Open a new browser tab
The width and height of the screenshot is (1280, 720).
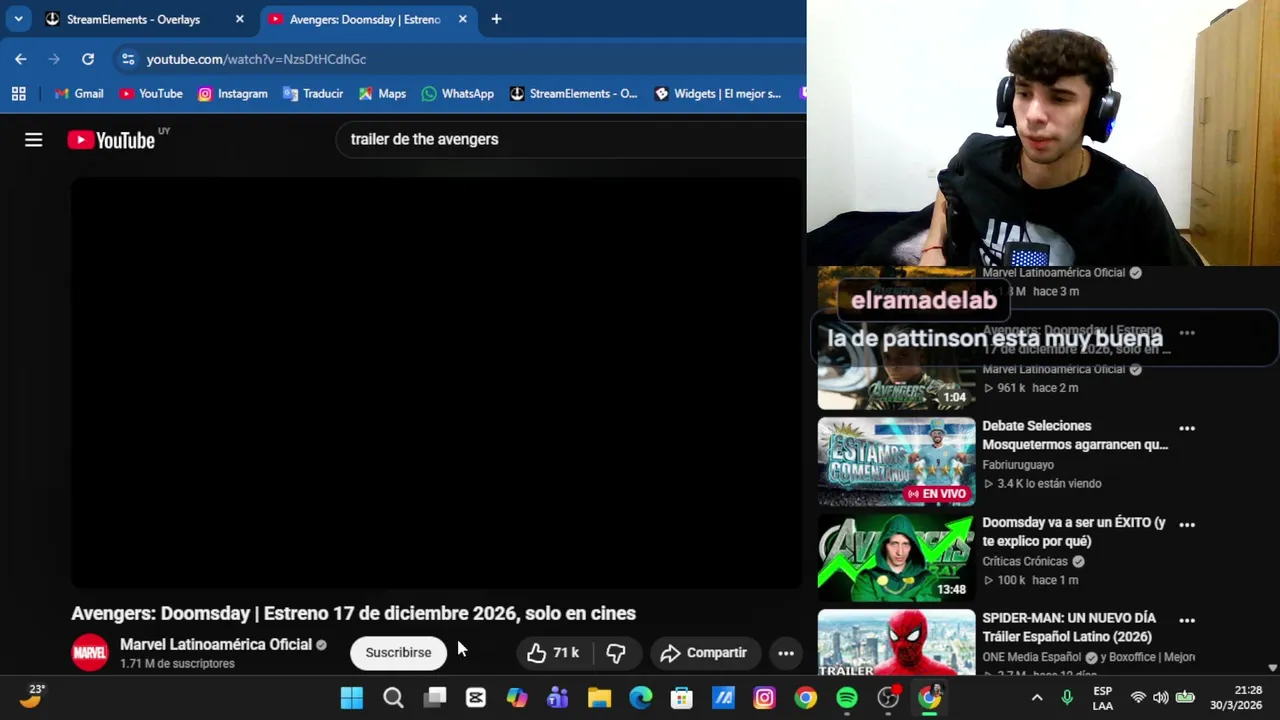pos(496,19)
